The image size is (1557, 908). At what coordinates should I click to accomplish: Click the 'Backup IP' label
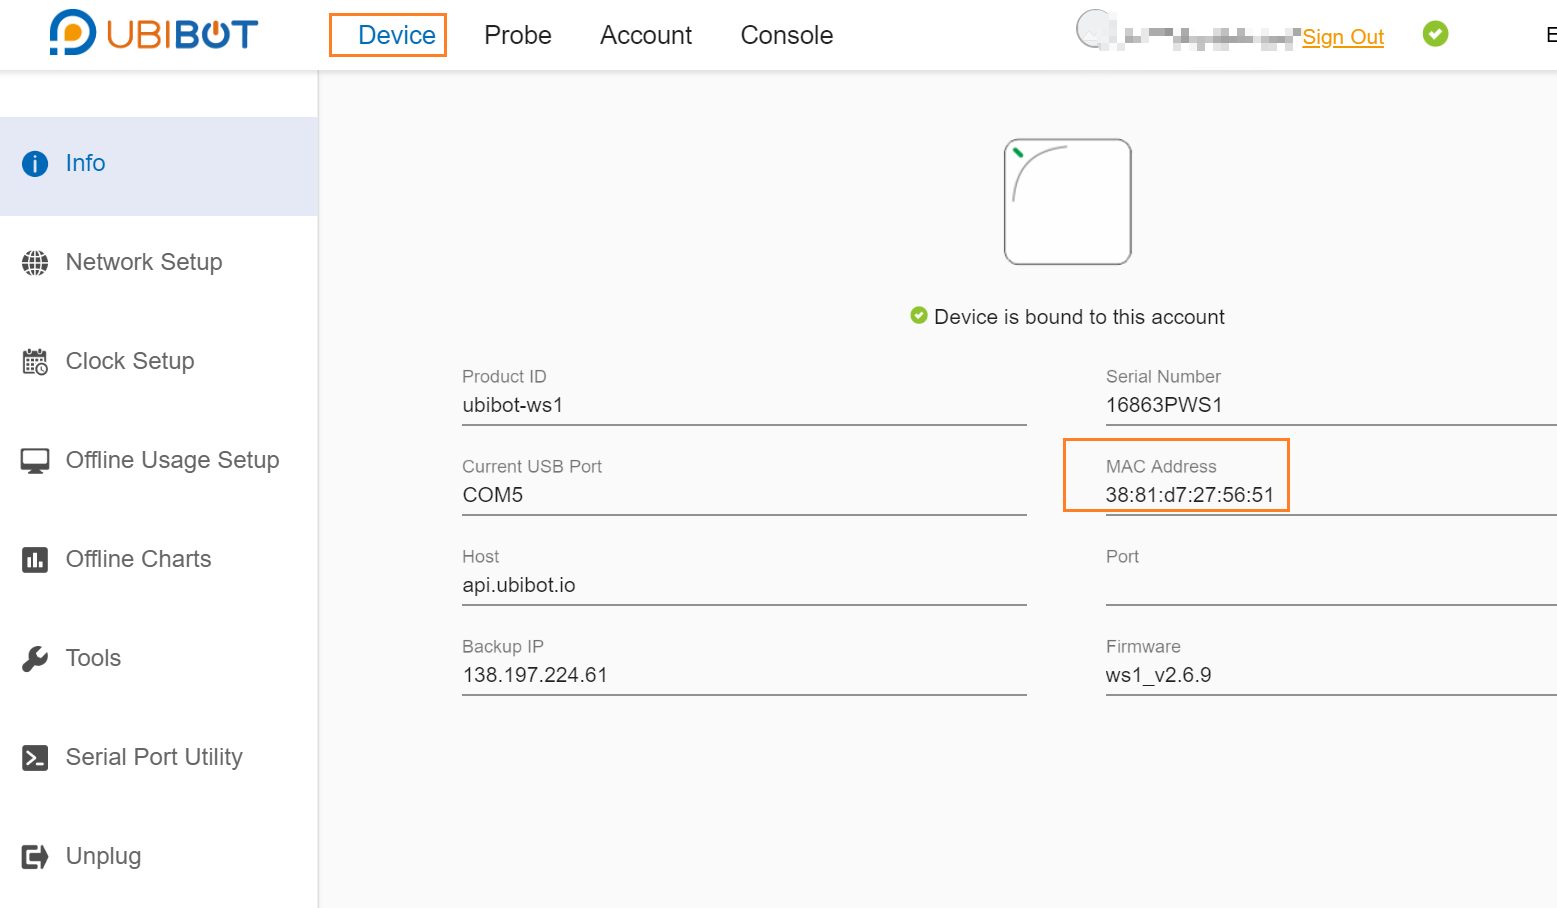tap(503, 647)
